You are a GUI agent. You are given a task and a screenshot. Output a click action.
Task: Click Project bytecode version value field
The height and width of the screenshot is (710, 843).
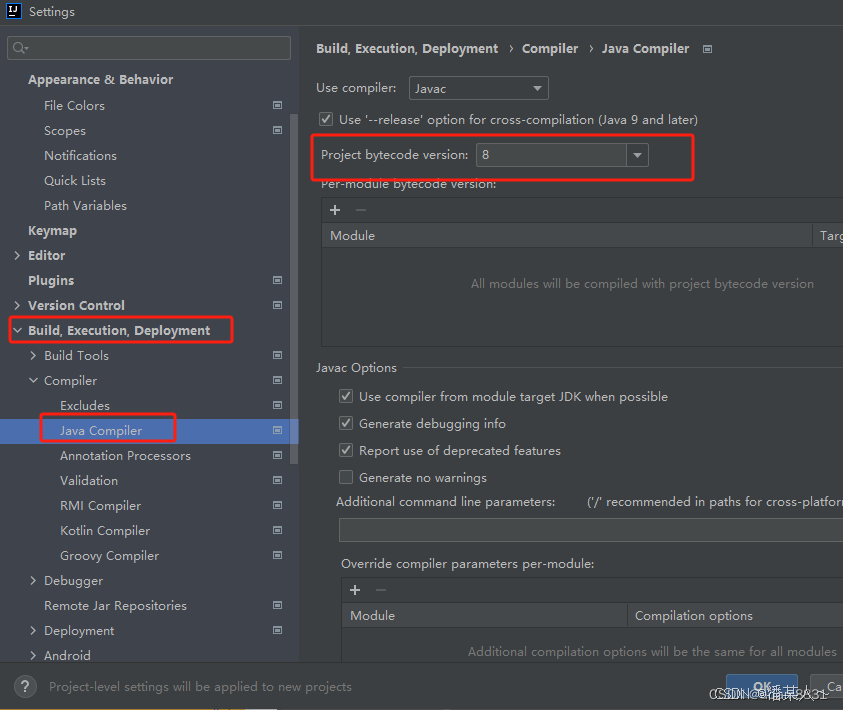551,155
